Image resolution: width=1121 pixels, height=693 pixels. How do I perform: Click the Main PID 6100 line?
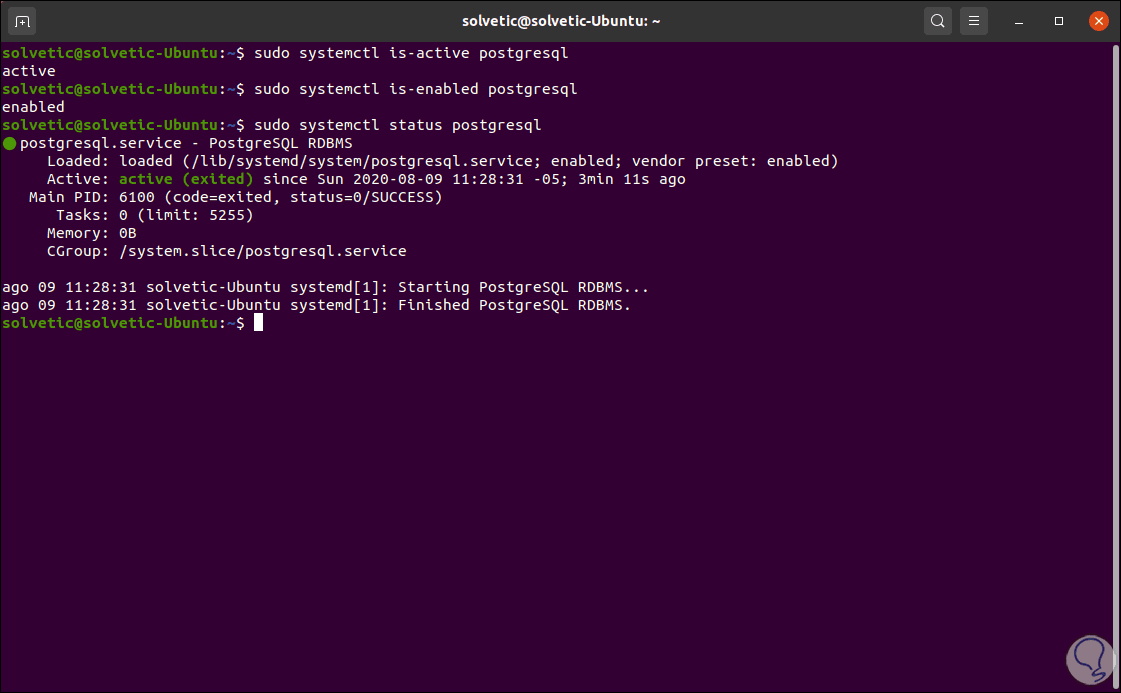(236, 197)
